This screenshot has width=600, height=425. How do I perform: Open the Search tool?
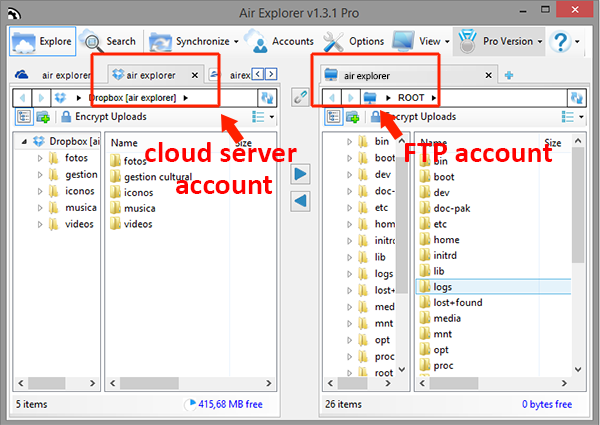[110, 41]
